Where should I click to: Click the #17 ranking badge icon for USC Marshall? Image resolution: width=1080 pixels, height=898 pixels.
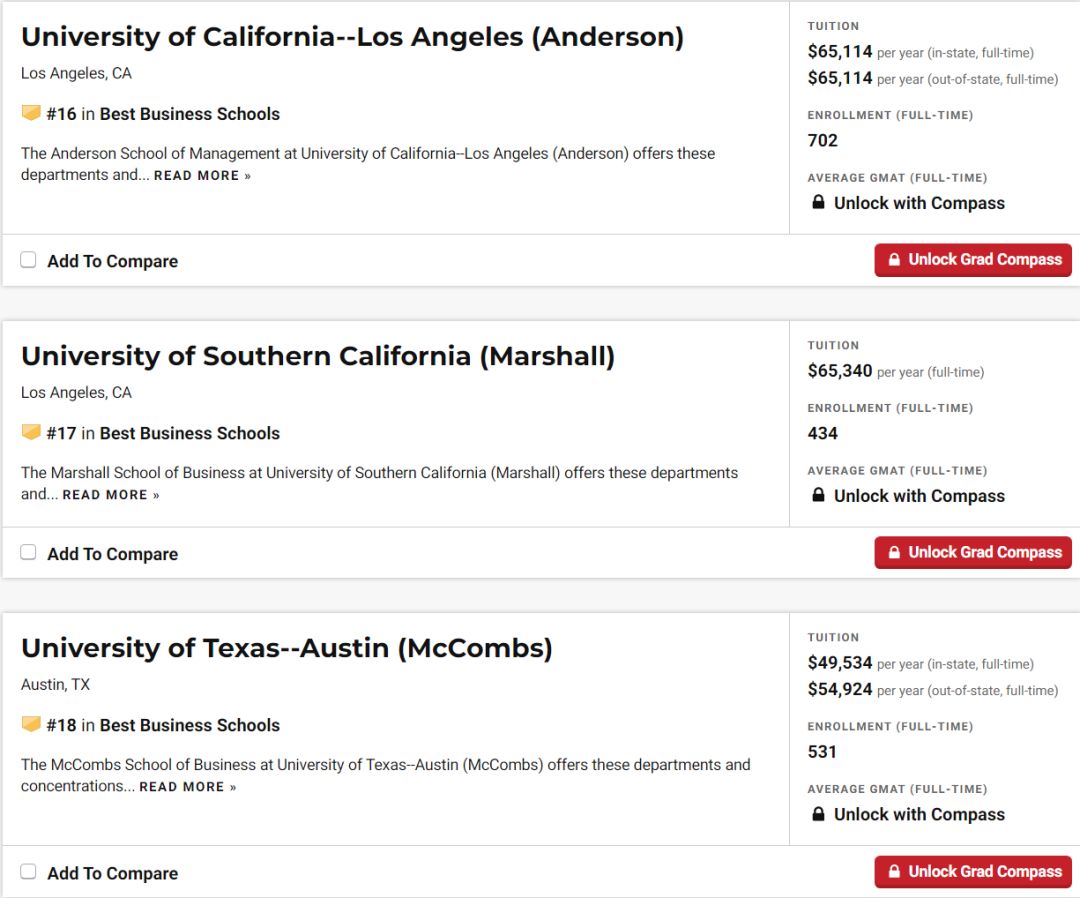click(31, 432)
